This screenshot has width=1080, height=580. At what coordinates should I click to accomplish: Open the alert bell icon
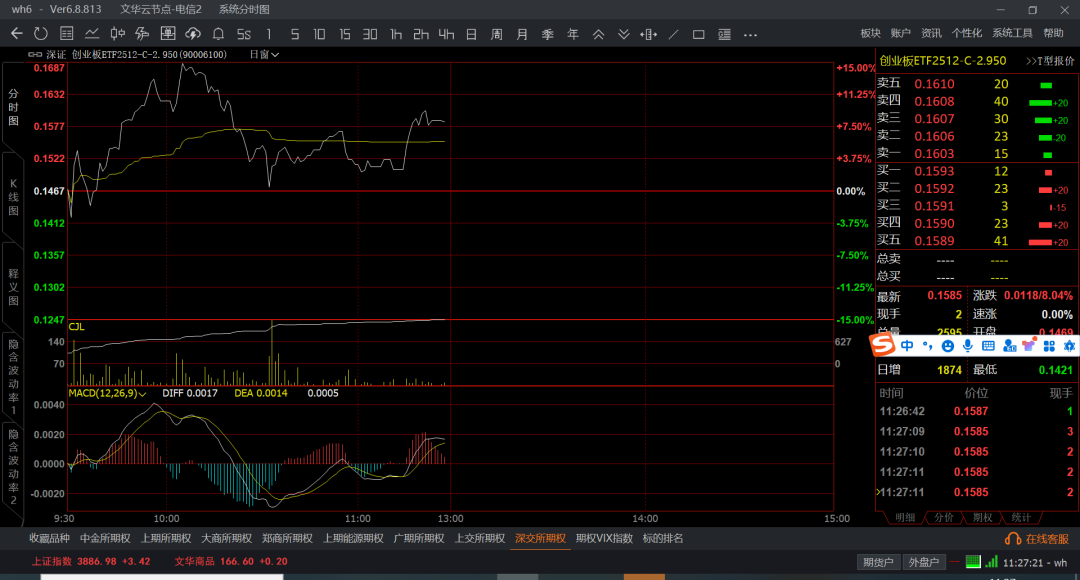click(x=218, y=34)
